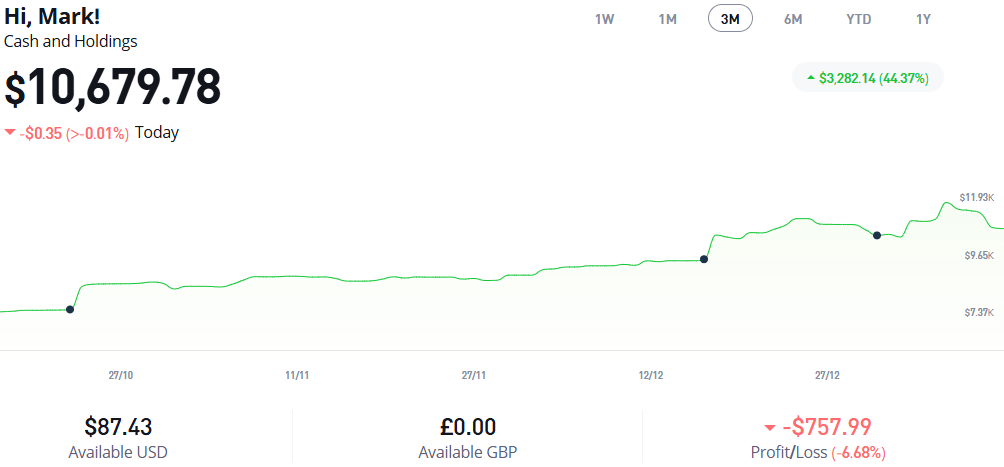Select the 3M time range tab
This screenshot has width=1004, height=467.
[x=730, y=19]
